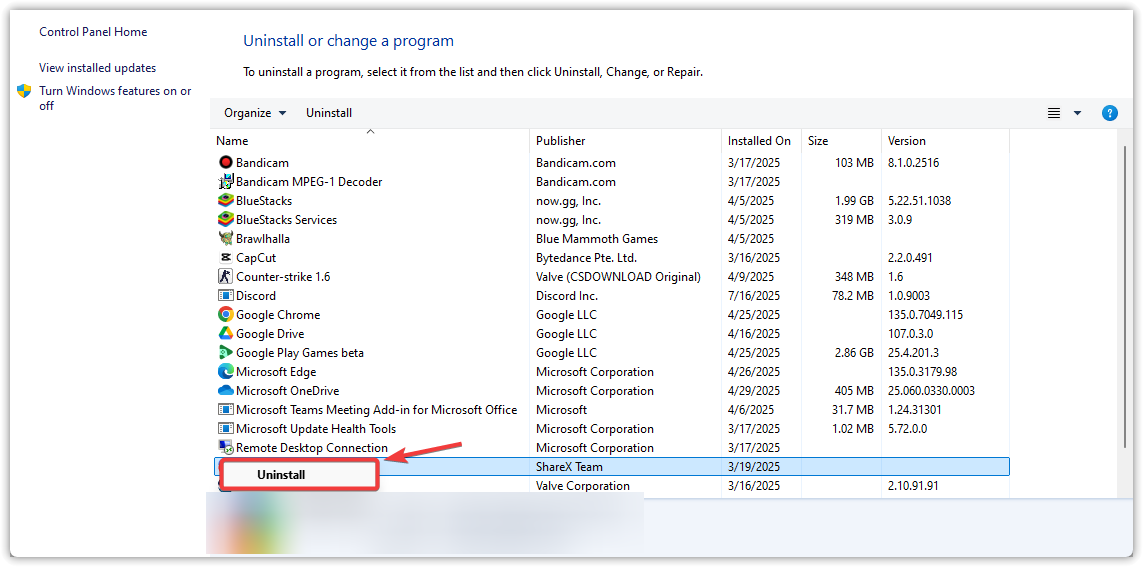
Task: Click the Google Drive icon
Action: pos(225,333)
